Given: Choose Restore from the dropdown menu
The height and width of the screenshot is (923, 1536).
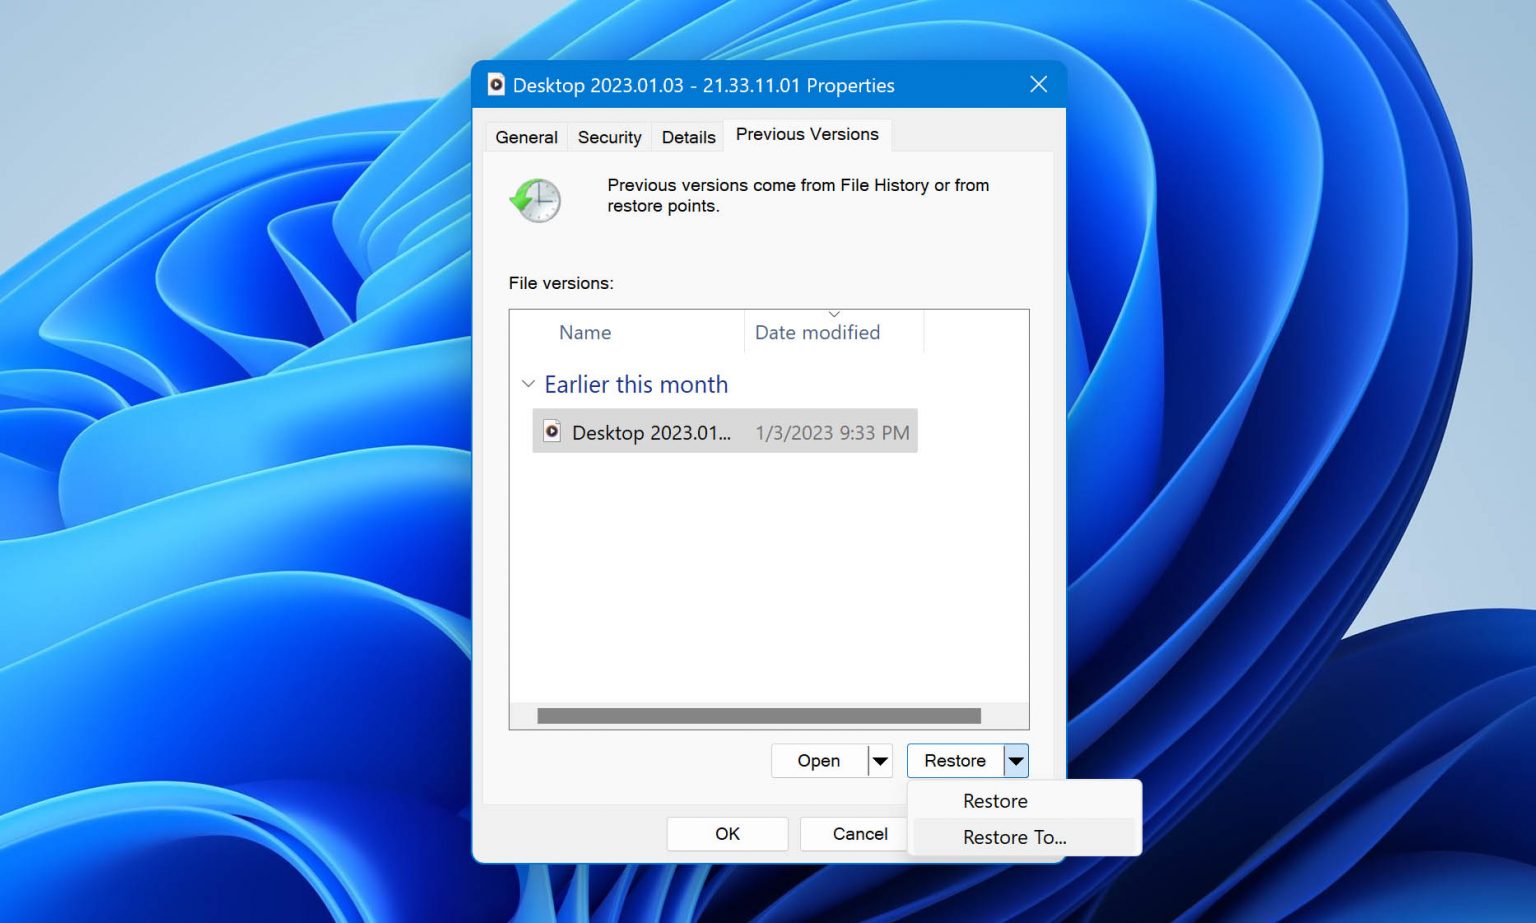Looking at the screenshot, I should (995, 800).
